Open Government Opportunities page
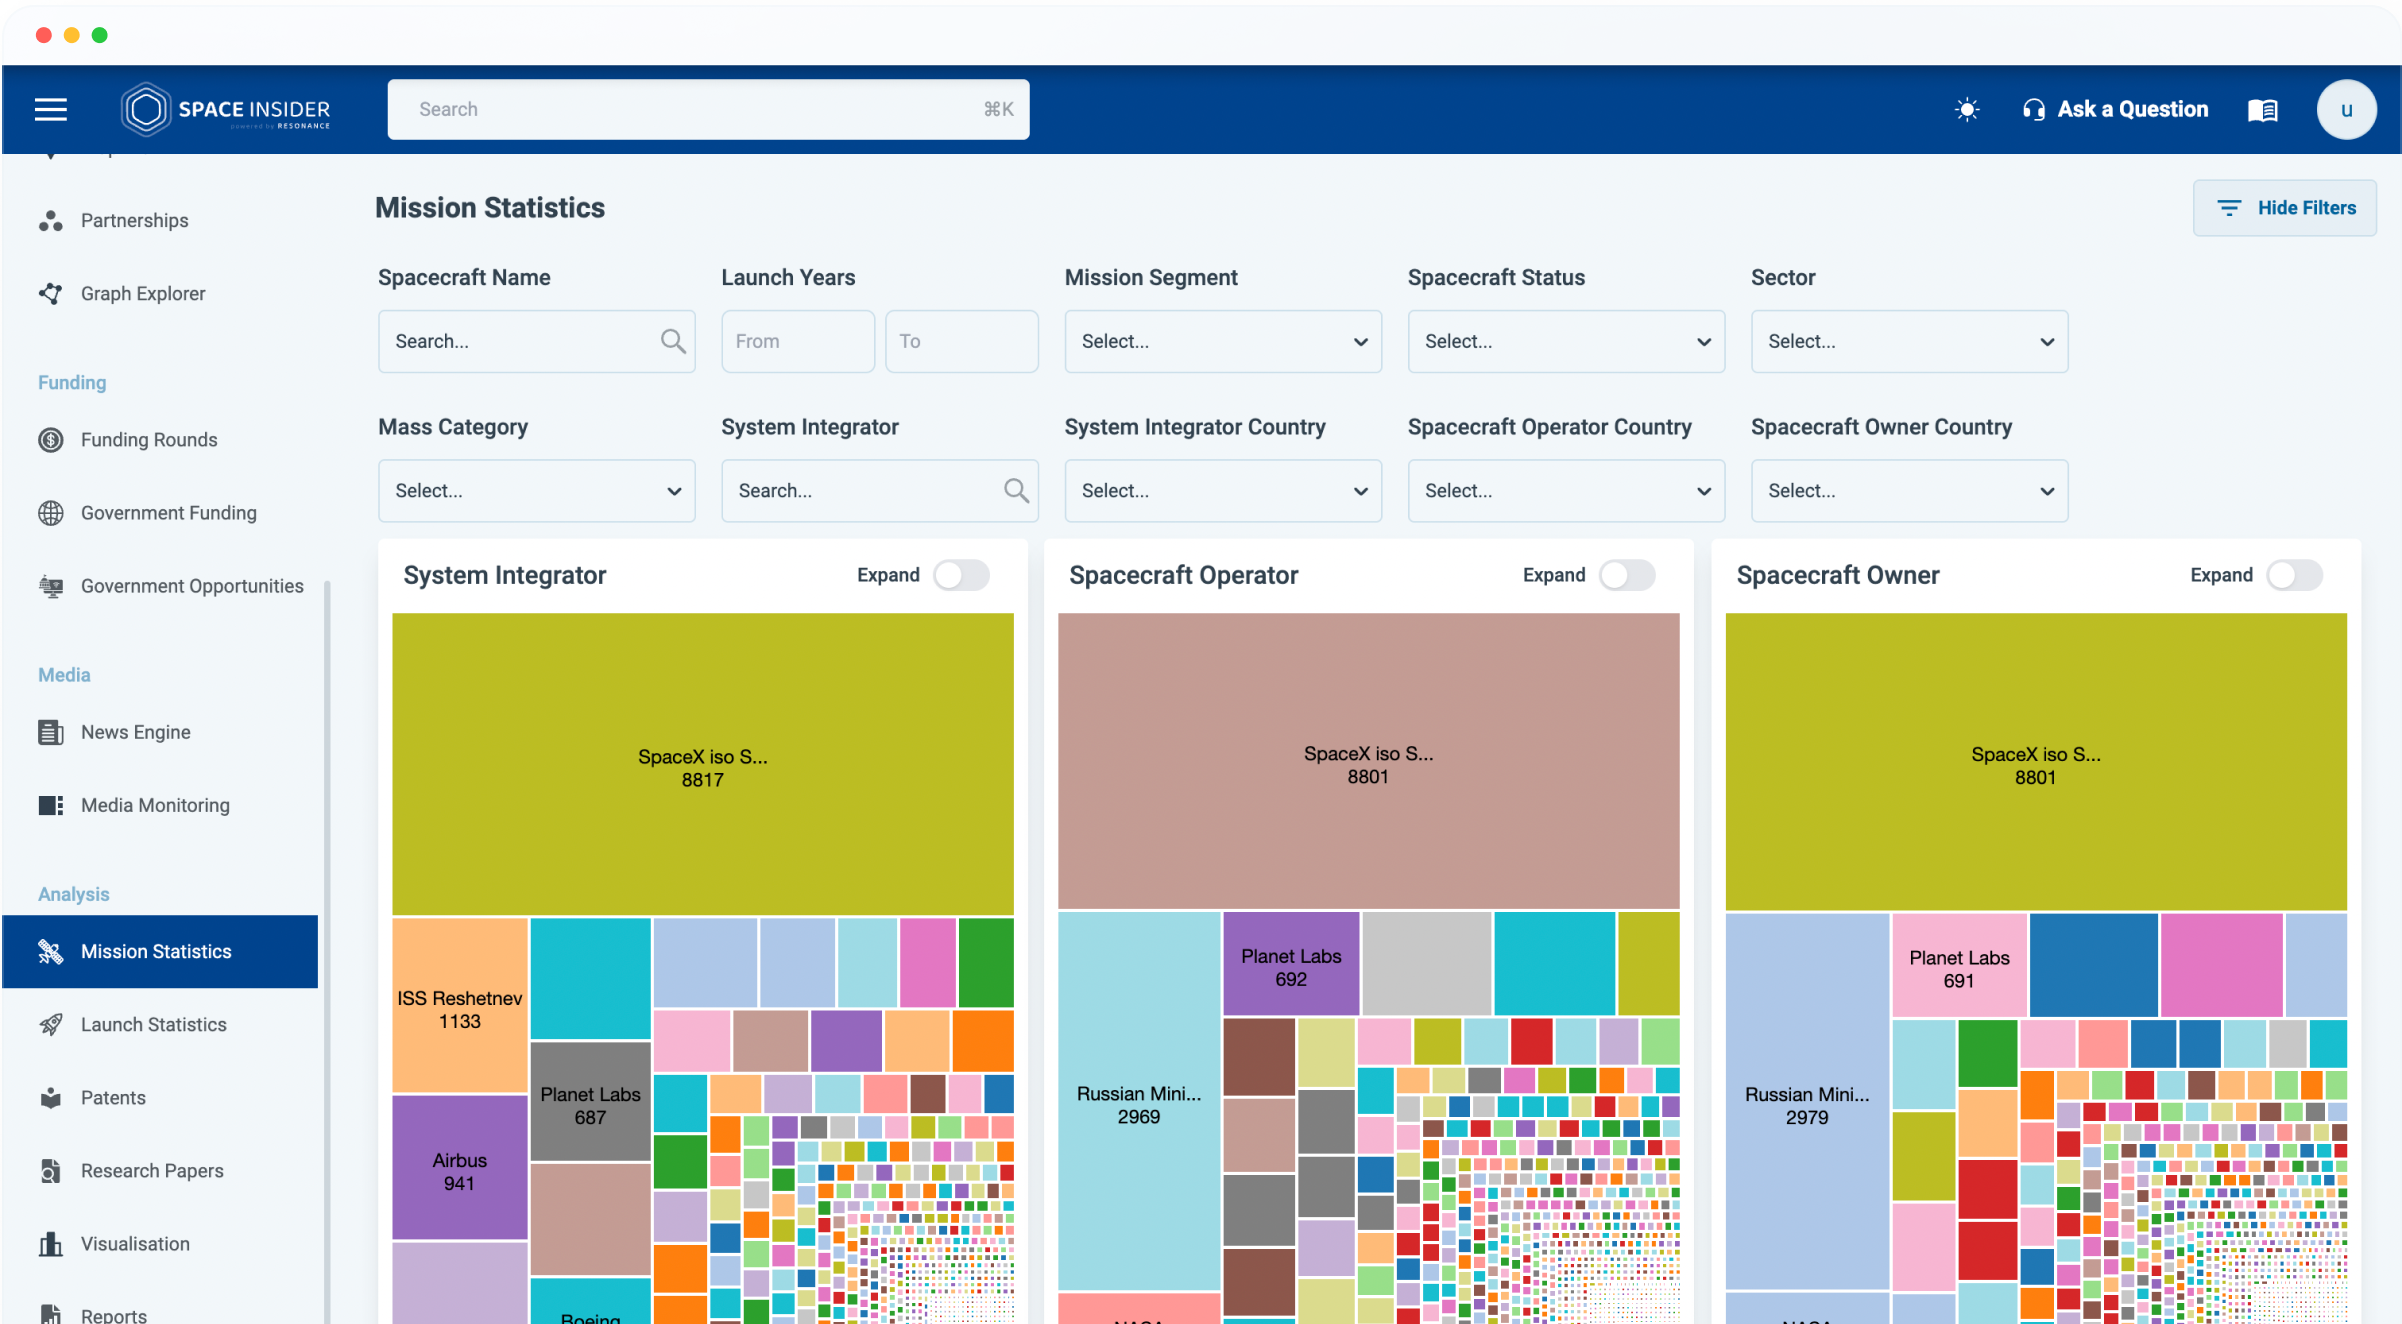 (x=160, y=585)
